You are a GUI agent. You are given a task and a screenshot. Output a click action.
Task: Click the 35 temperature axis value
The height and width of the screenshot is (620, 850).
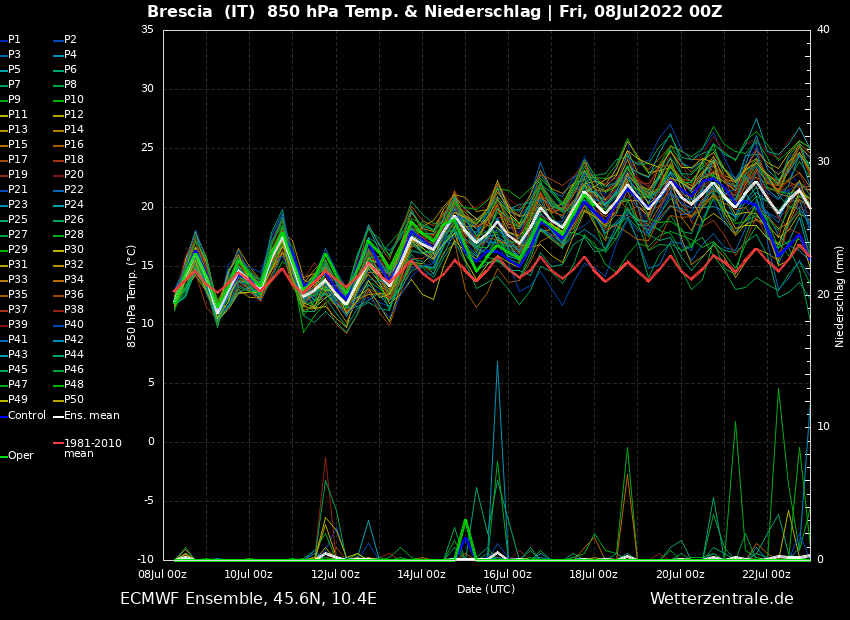point(147,30)
